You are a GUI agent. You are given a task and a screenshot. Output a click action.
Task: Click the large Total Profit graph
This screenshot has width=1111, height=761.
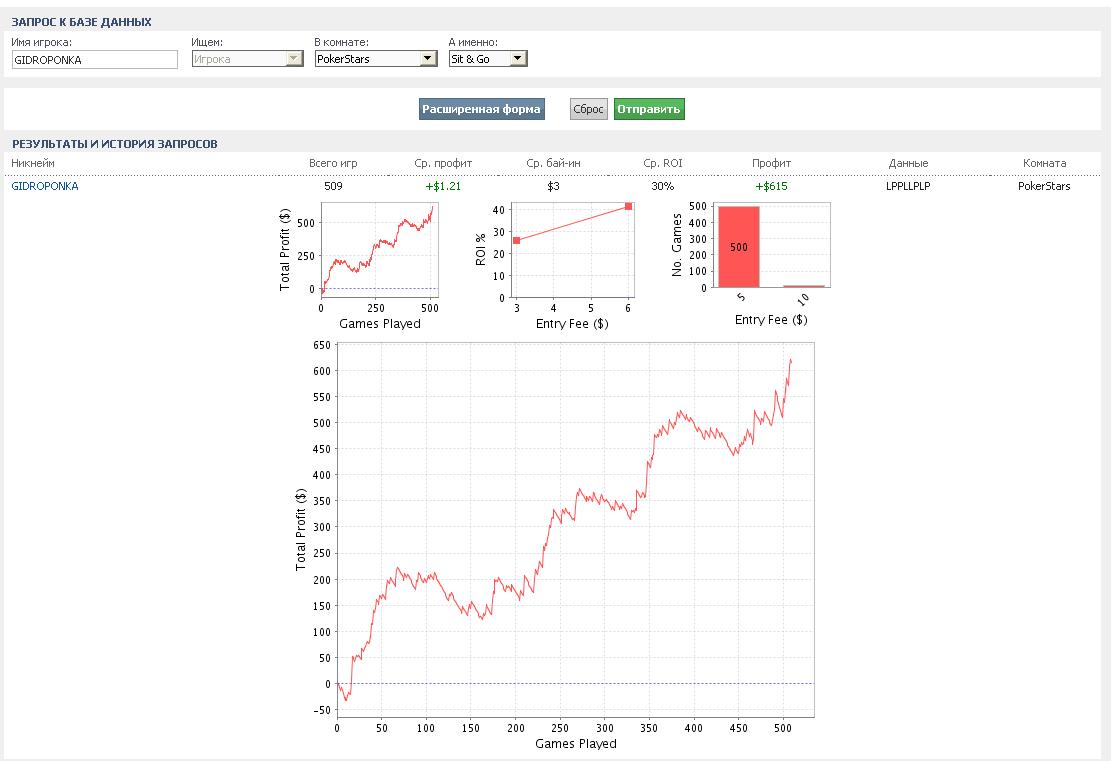coord(575,530)
